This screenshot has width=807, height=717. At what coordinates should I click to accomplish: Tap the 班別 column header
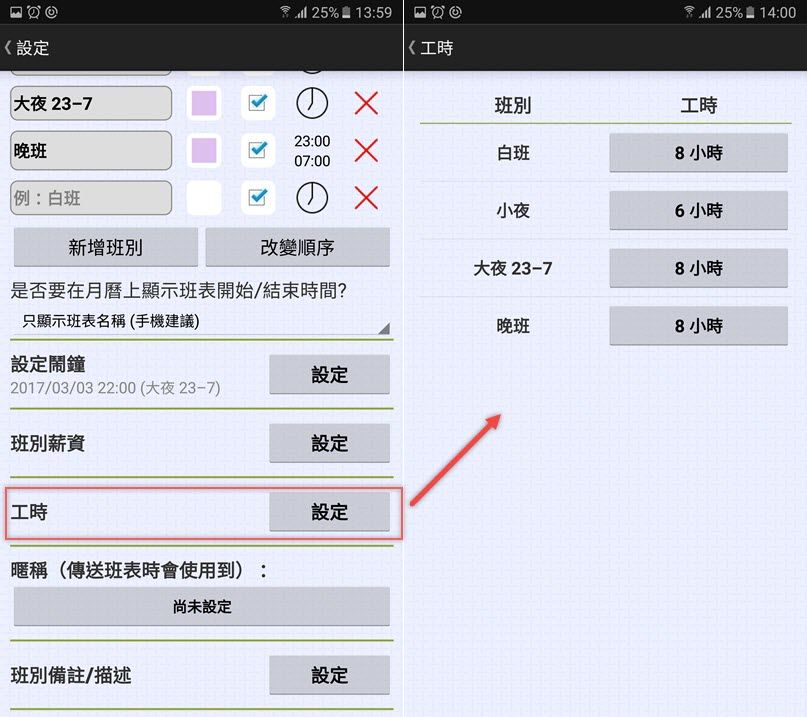[x=513, y=106]
